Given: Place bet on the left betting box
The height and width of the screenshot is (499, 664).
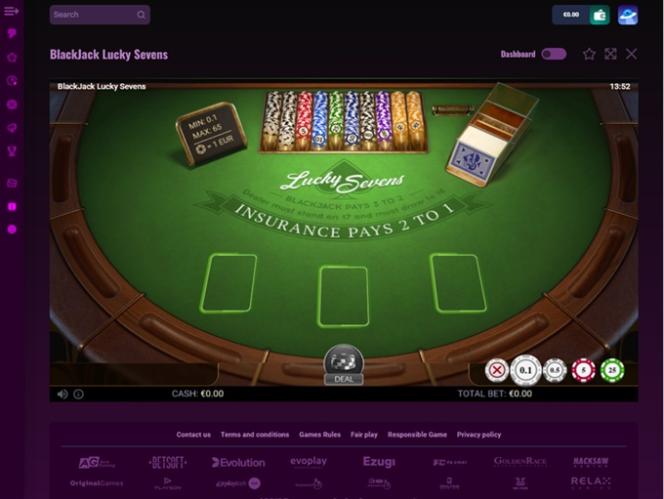Looking at the screenshot, I should (x=229, y=283).
